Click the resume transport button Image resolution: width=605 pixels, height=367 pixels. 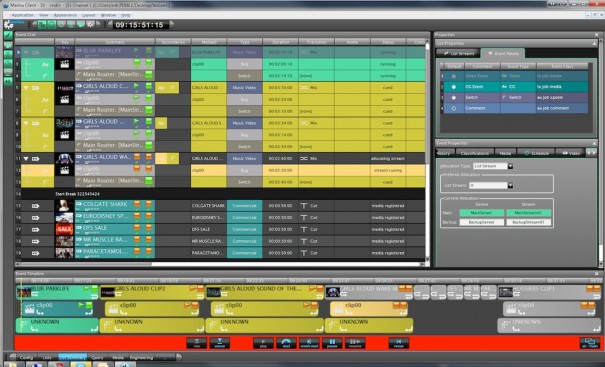pyautogui.click(x=355, y=343)
